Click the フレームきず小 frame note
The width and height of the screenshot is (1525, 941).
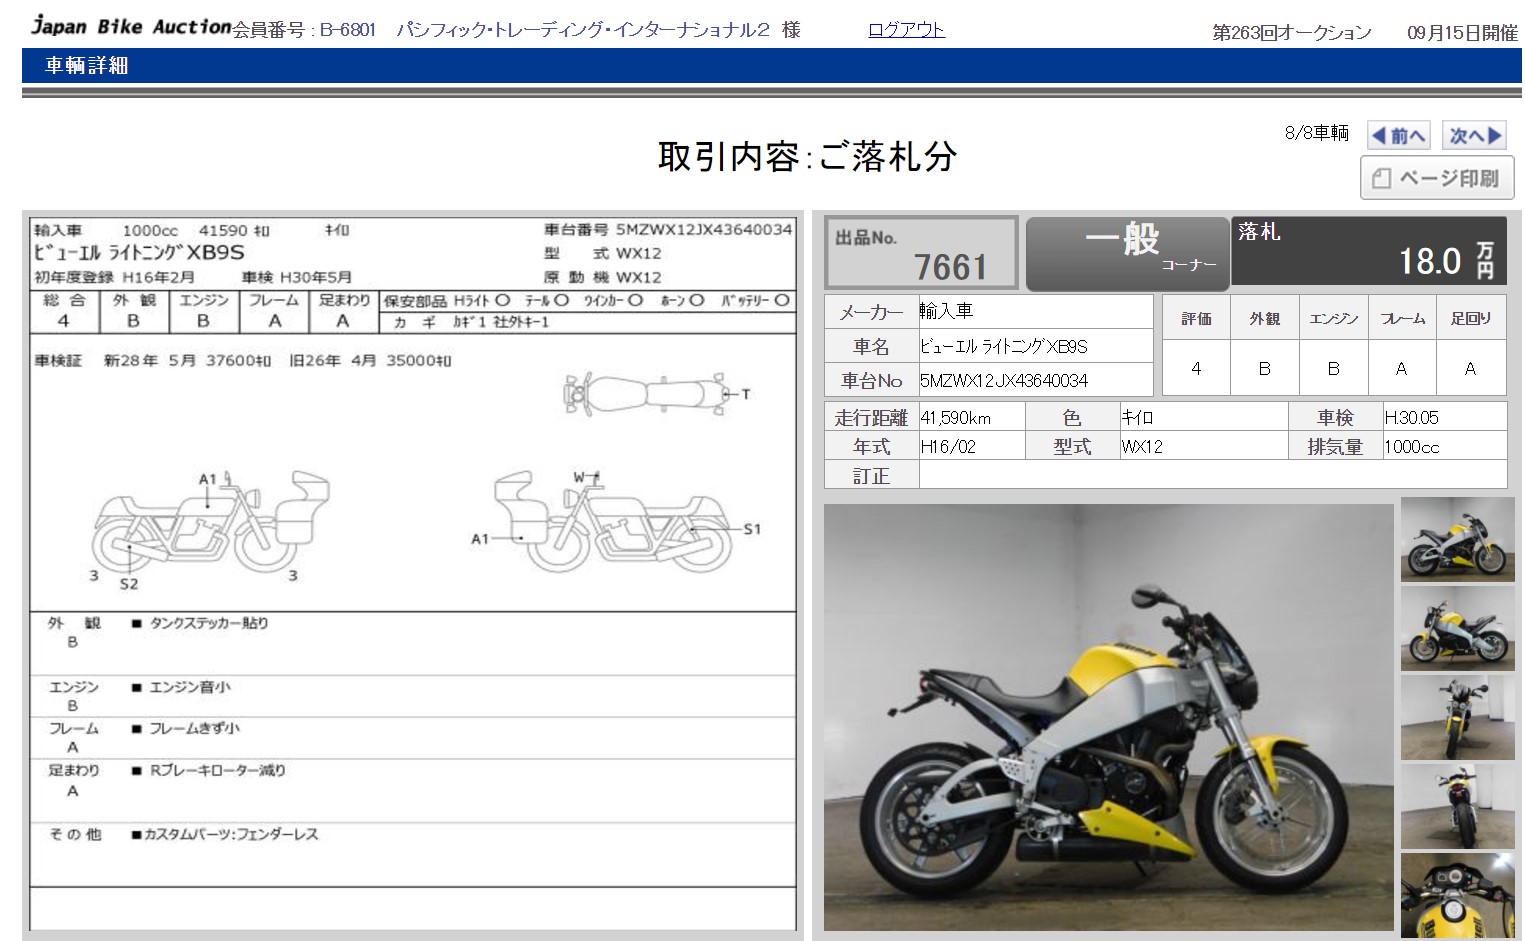click(194, 729)
